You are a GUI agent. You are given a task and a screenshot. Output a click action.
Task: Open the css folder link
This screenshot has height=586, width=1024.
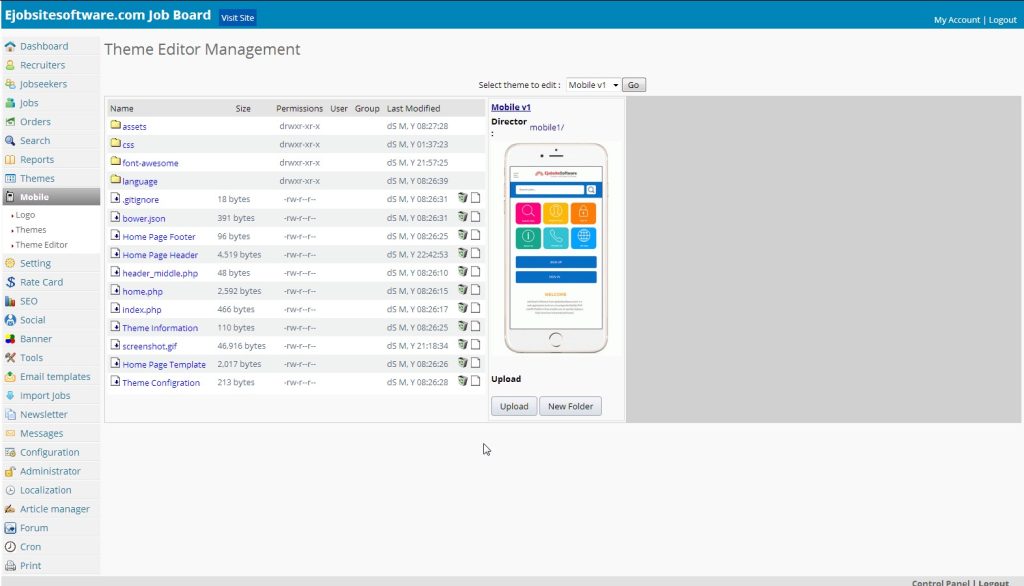128,145
